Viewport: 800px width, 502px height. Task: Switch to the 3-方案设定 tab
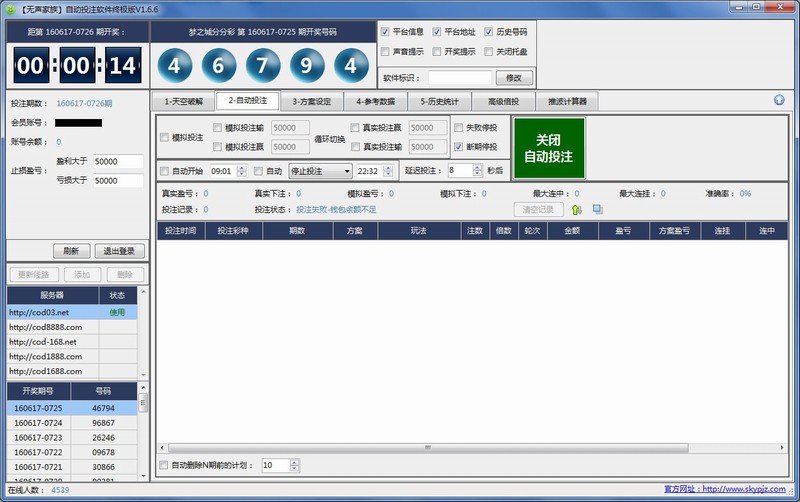click(311, 101)
